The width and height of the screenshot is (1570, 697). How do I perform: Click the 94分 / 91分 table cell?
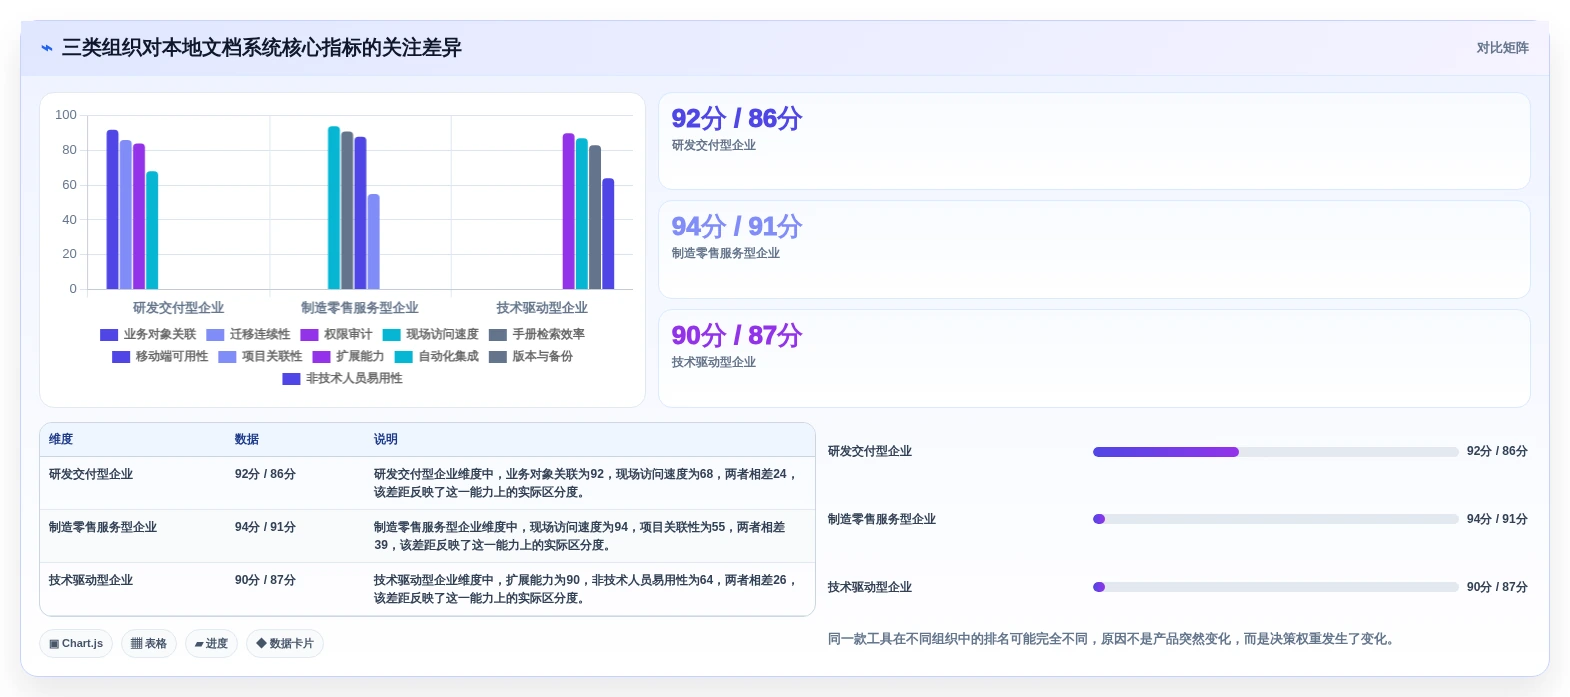pos(265,527)
